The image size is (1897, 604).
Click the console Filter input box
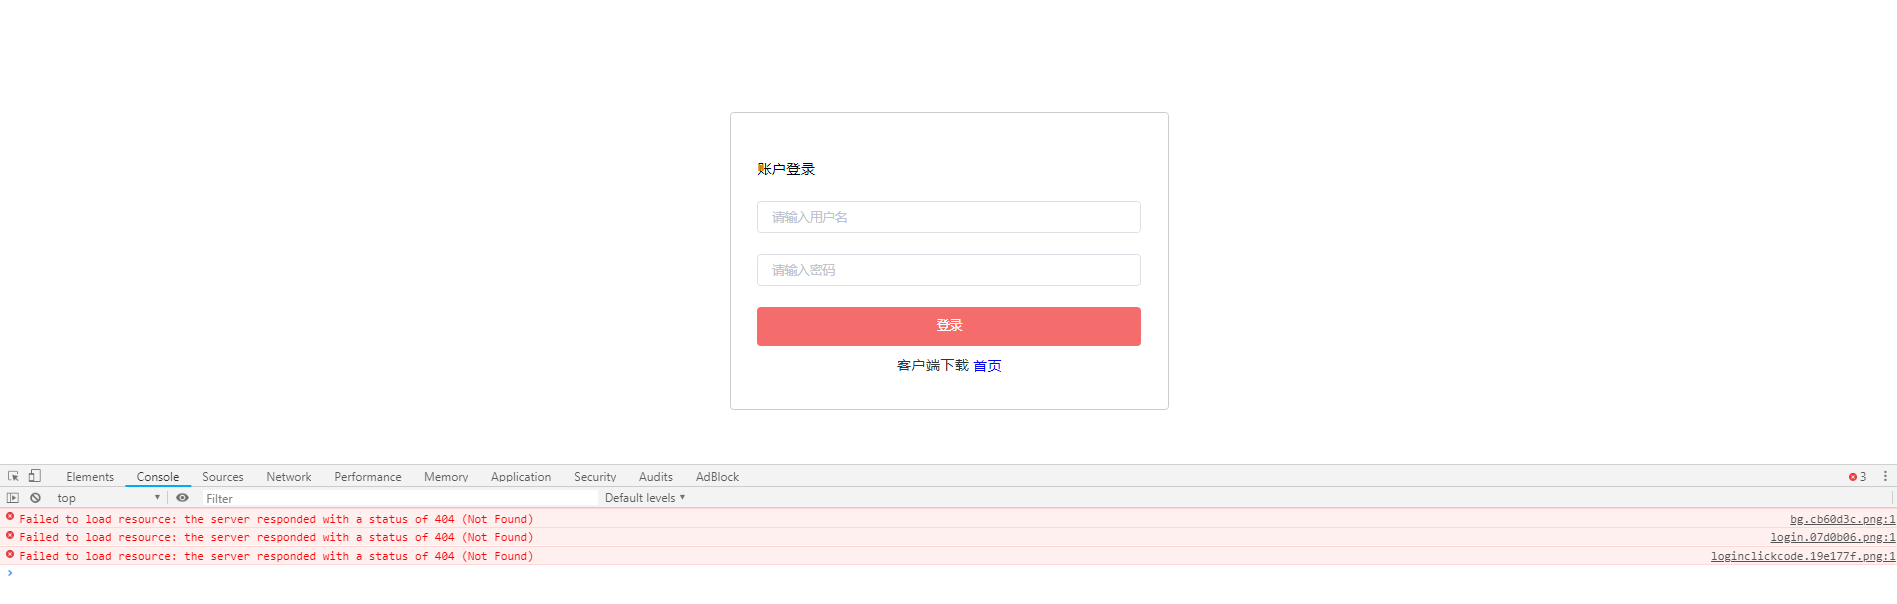[400, 498]
